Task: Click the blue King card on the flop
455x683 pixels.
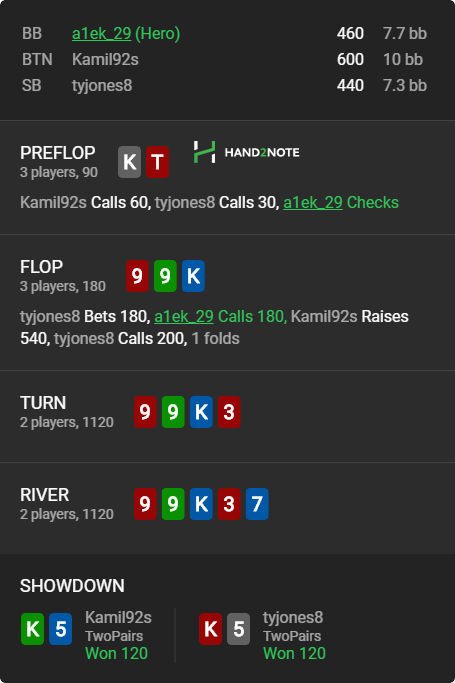Action: tap(193, 276)
